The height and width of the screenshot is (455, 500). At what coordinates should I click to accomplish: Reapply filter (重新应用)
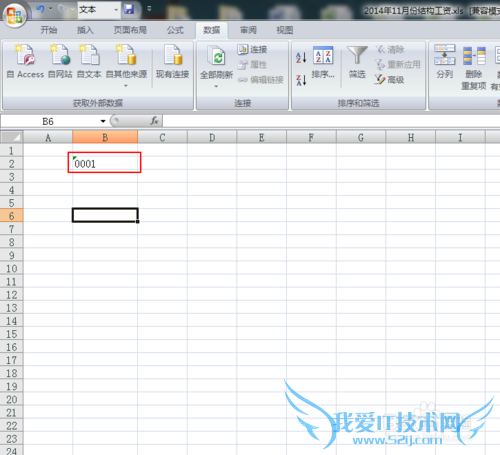click(x=398, y=65)
